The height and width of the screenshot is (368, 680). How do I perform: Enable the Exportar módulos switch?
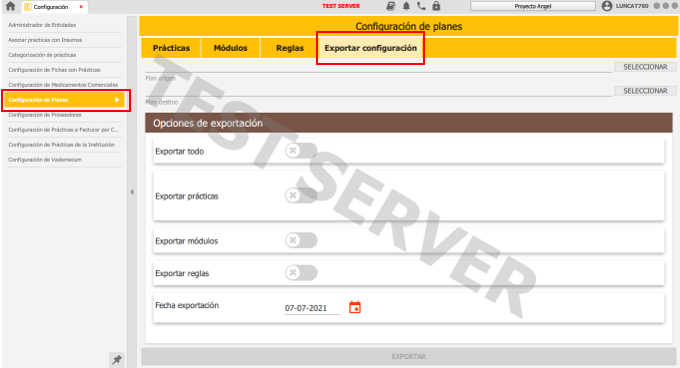[301, 240]
